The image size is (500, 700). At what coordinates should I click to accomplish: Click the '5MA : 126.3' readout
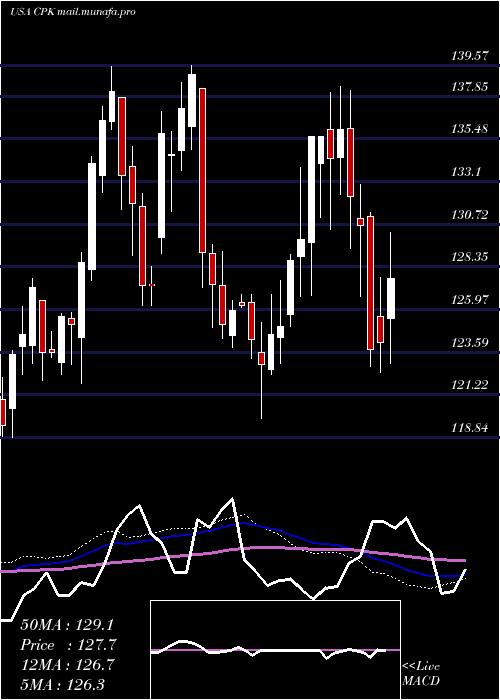point(62,684)
